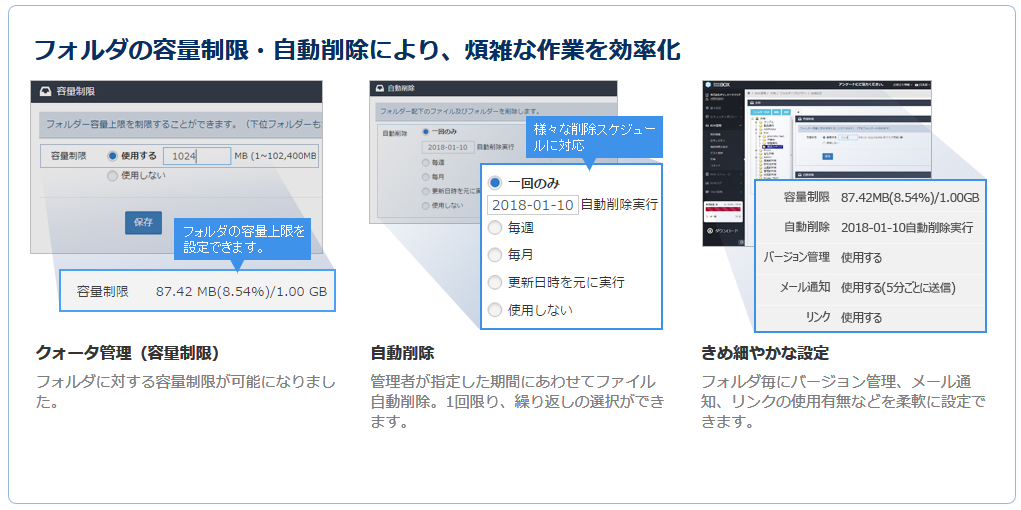
Task: Select 使用しない in the enlarged schedule list
Action: pyautogui.click(x=495, y=310)
